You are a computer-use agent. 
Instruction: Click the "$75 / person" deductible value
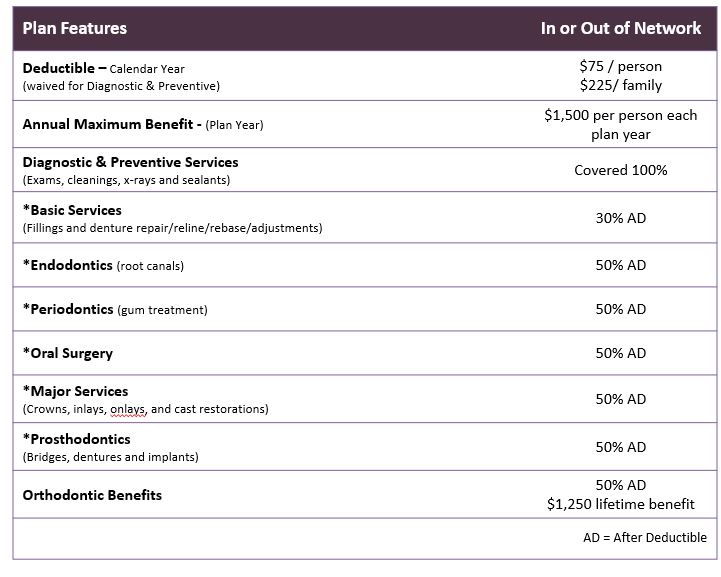click(620, 66)
